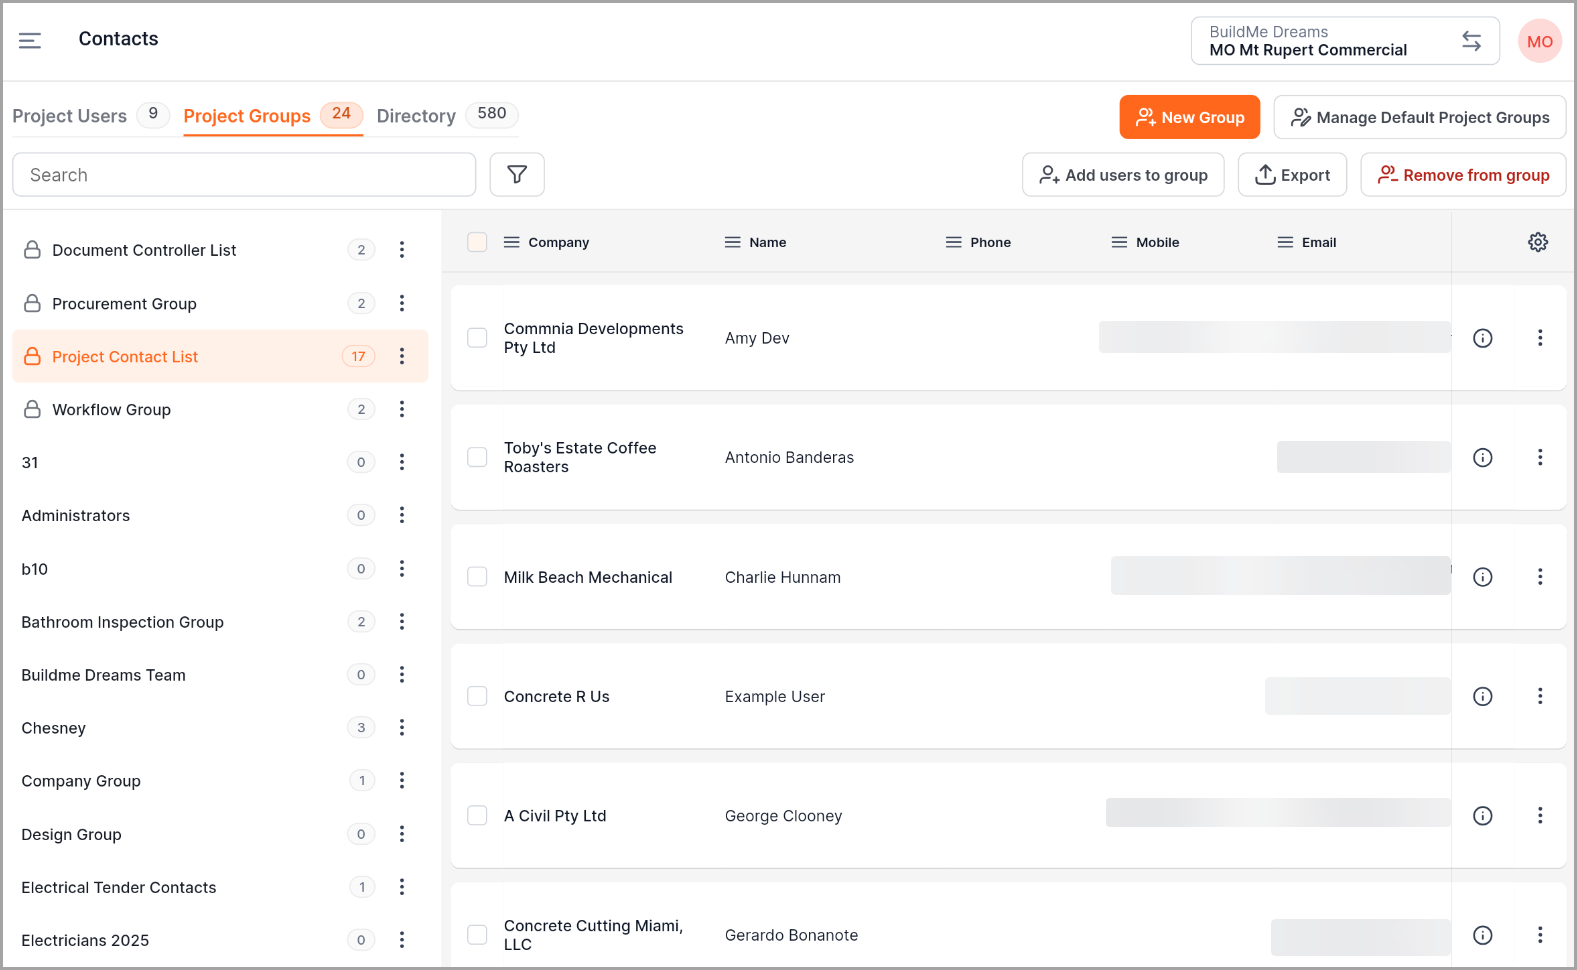Viewport: 1577px width, 970px height.
Task: View info for George Clooney row
Action: (x=1483, y=816)
